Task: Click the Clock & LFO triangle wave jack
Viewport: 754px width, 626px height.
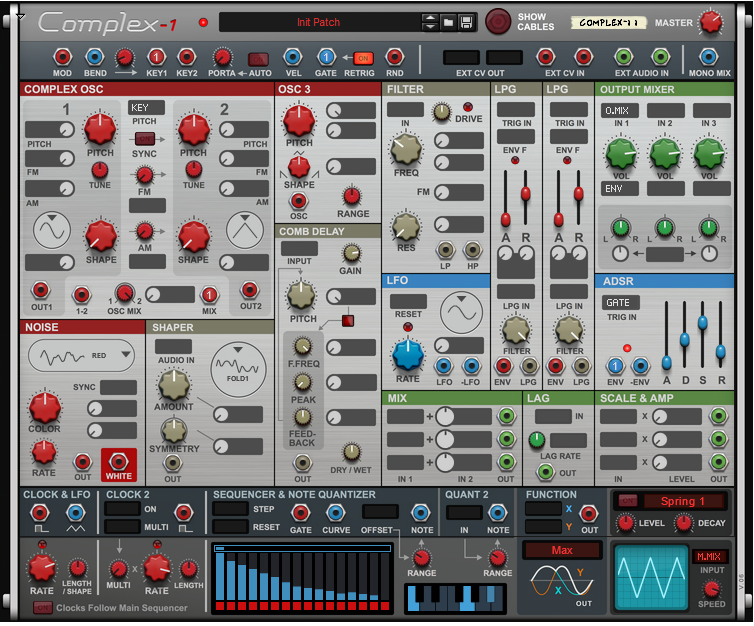Action: coord(75,513)
